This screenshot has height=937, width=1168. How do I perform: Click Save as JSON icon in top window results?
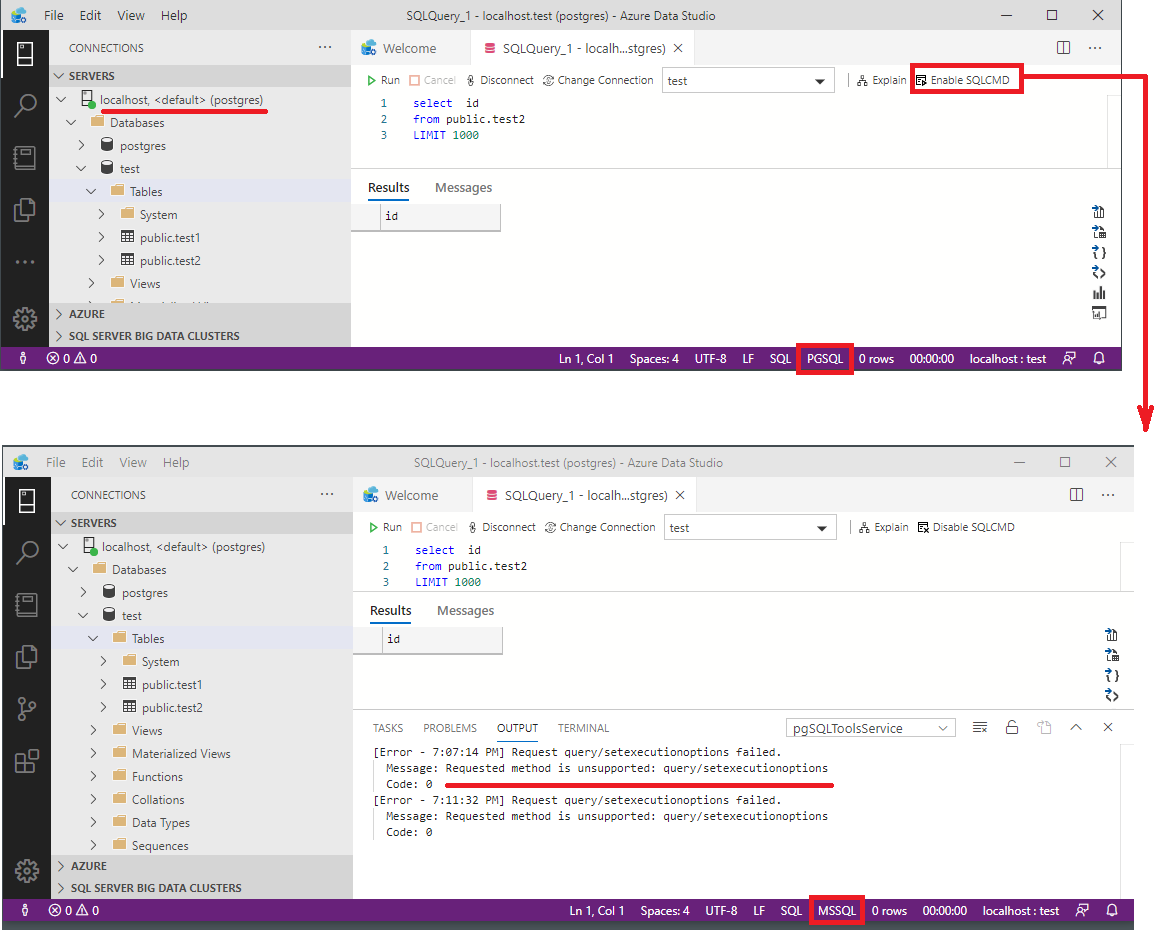click(x=1099, y=252)
